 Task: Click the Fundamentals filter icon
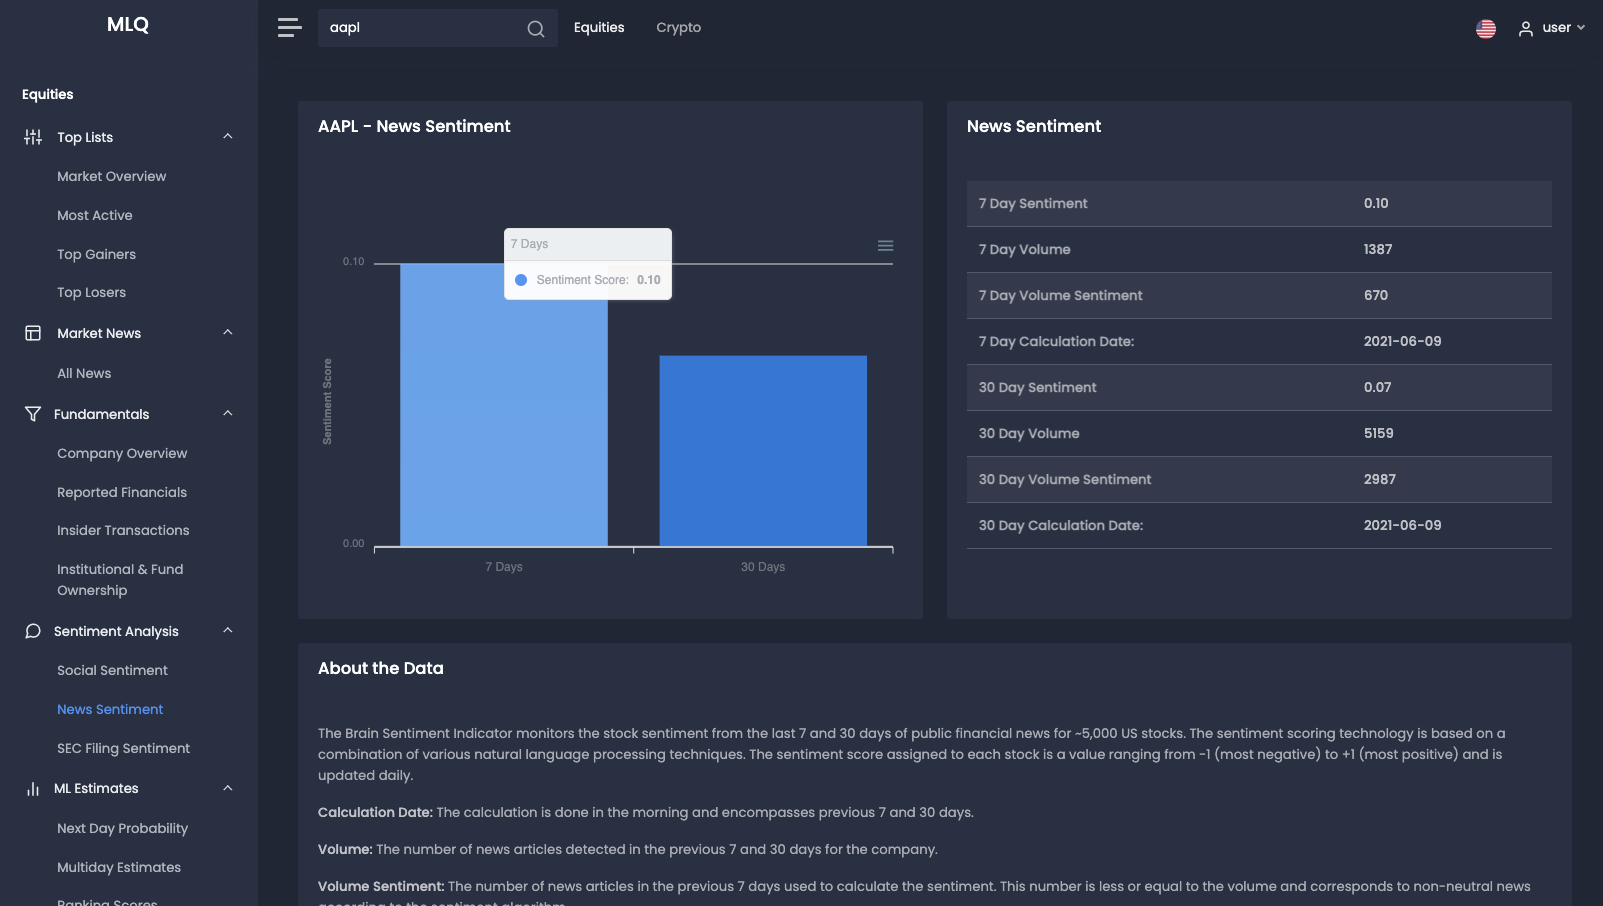[33, 414]
